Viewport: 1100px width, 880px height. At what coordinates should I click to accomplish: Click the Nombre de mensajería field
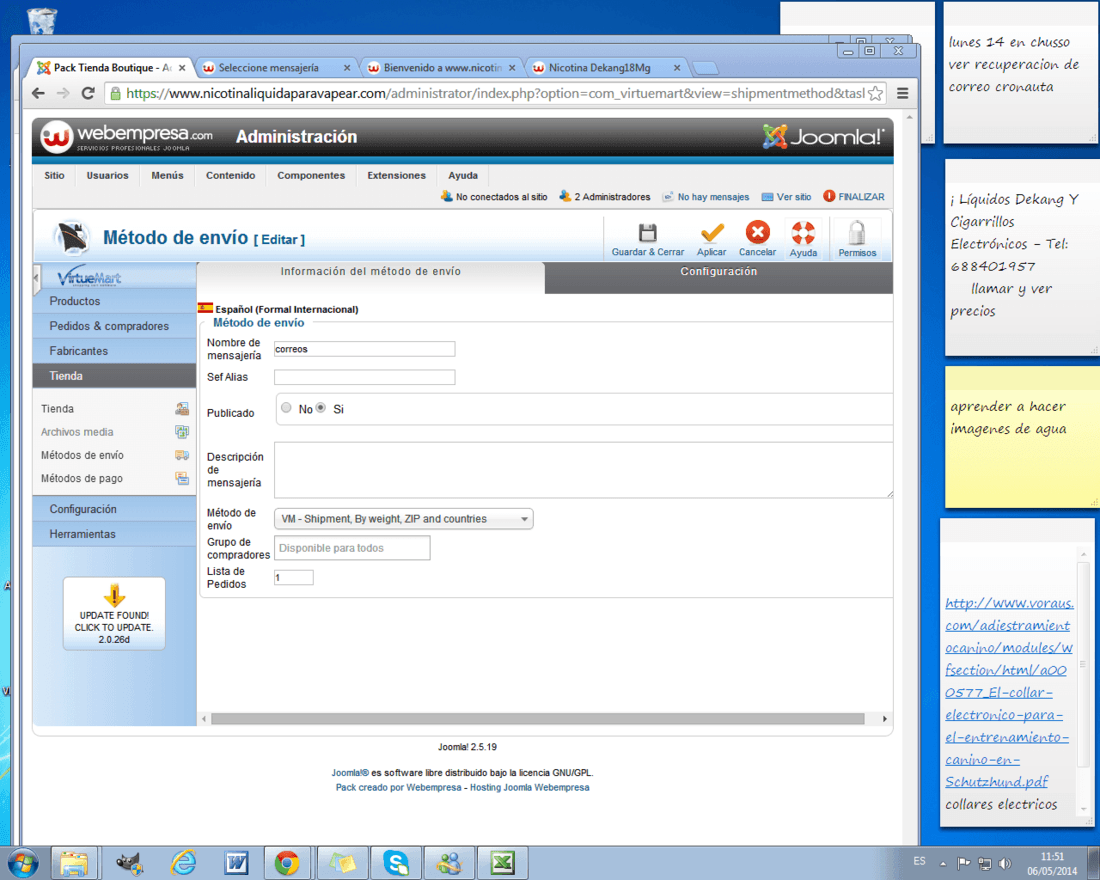[x=364, y=349]
